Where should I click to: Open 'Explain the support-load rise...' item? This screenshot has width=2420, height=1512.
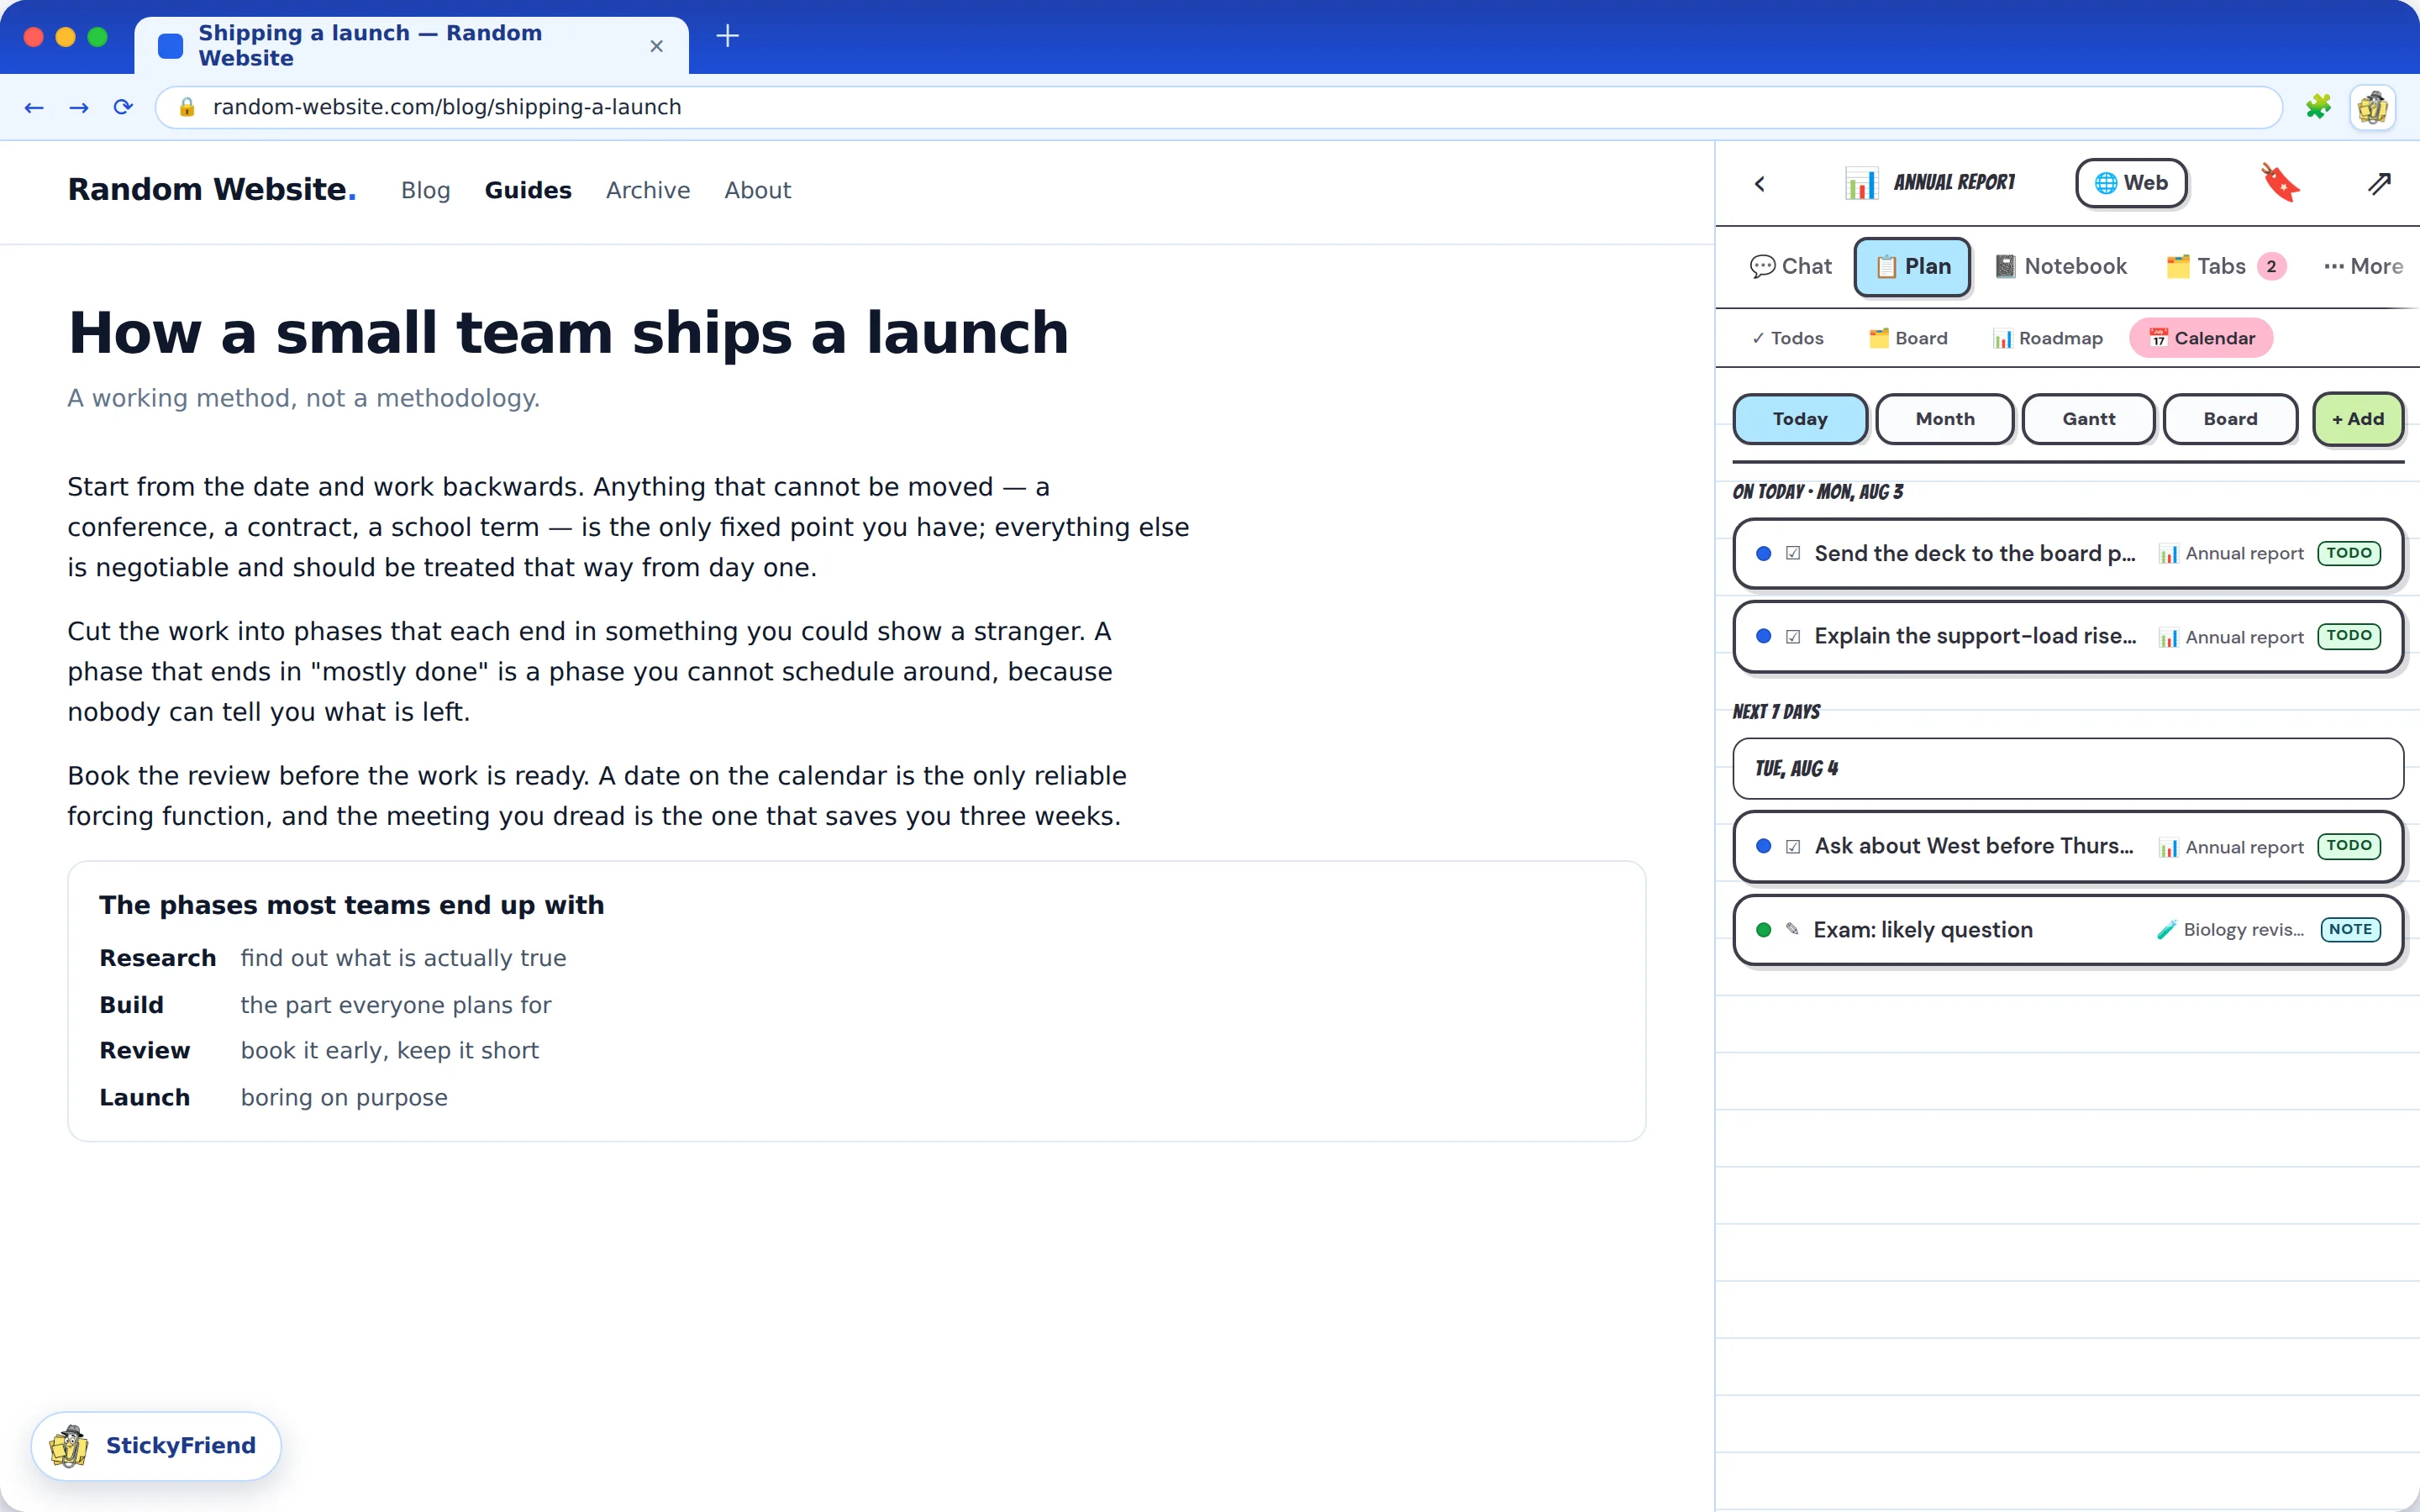[2068, 636]
